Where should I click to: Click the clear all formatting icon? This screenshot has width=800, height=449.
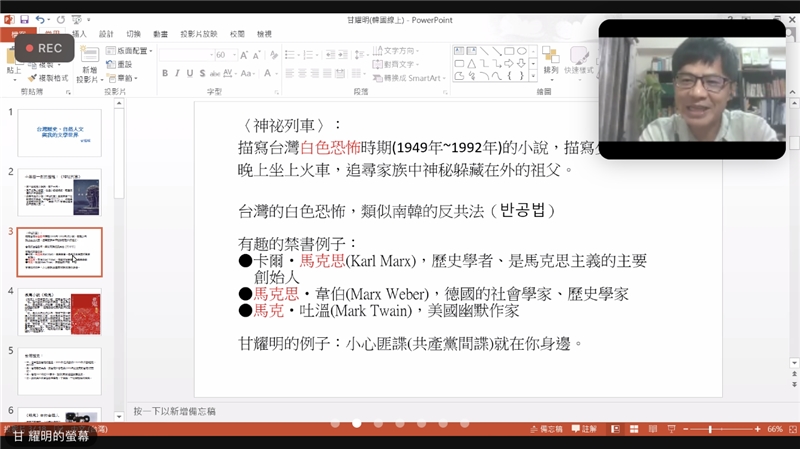(274, 55)
